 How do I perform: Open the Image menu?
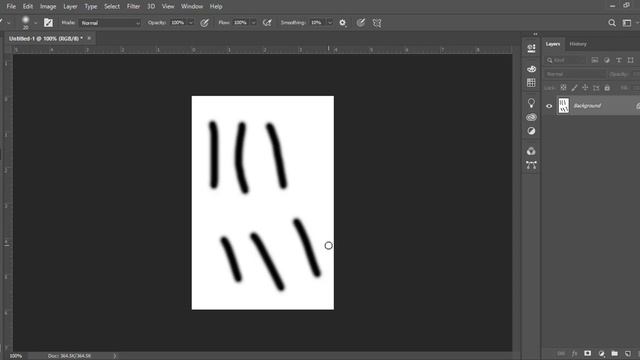tap(48, 7)
